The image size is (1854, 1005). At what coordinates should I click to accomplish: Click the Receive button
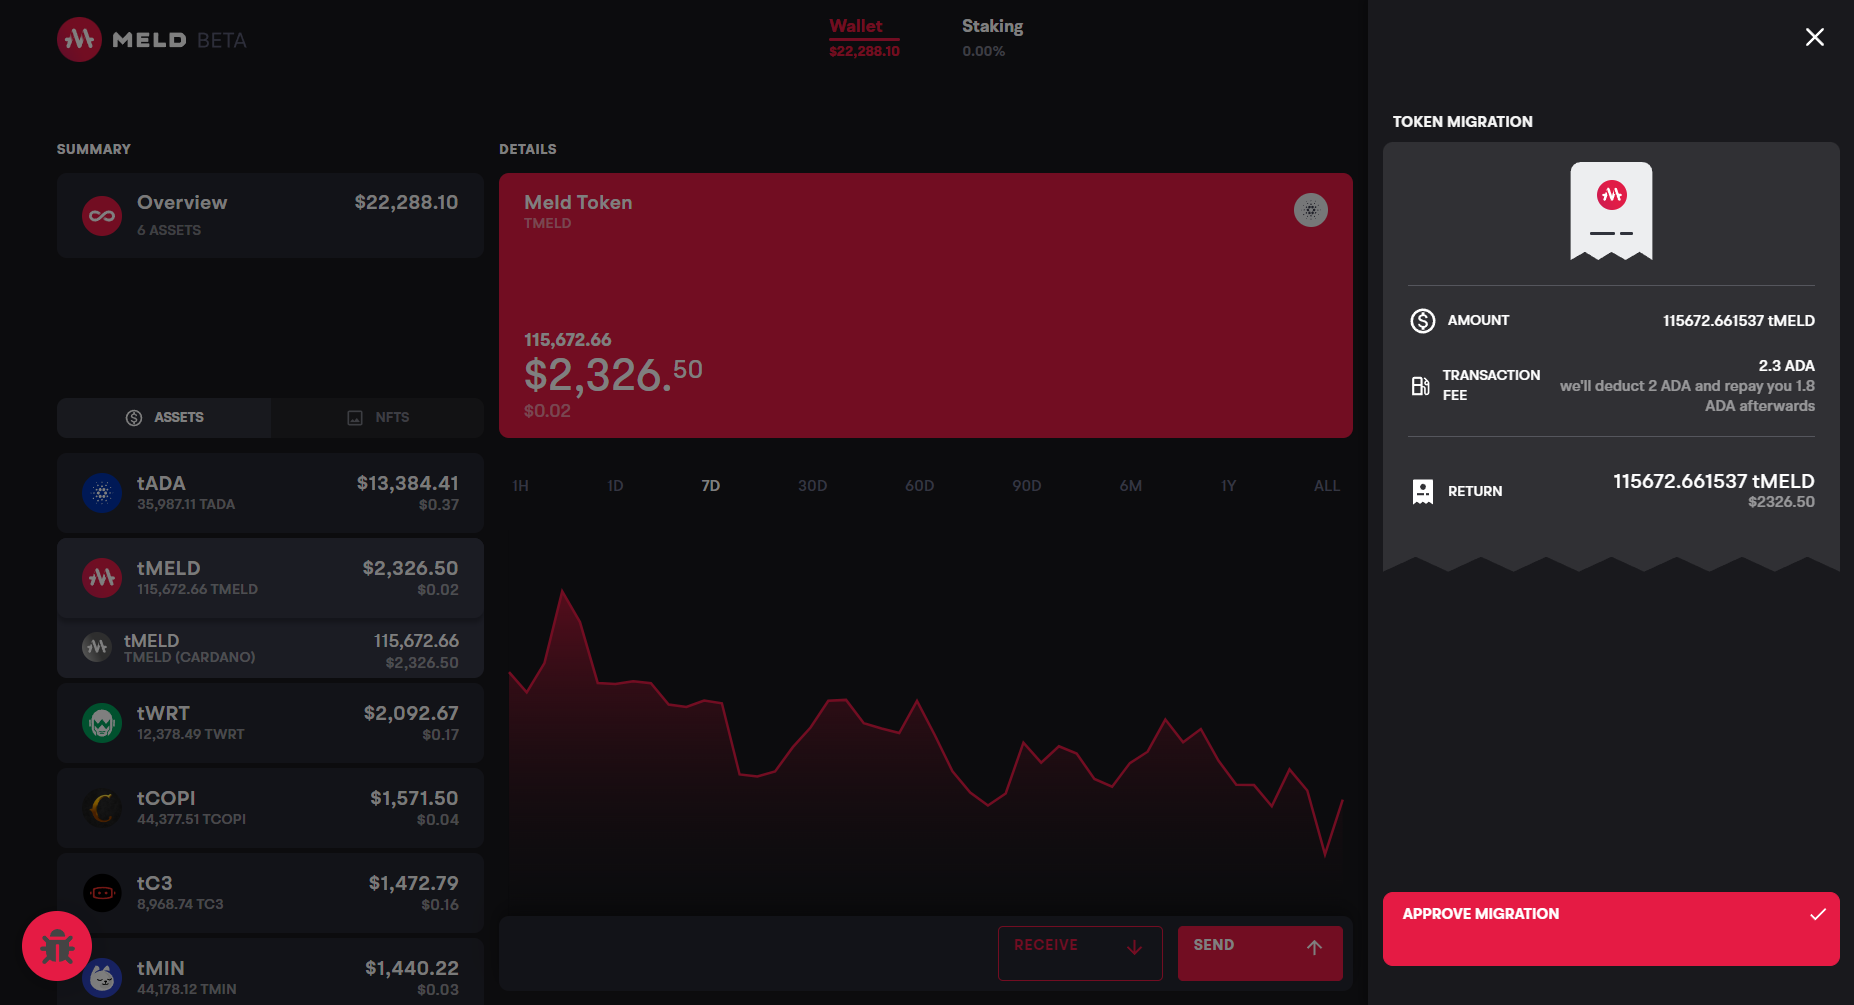click(x=1080, y=953)
